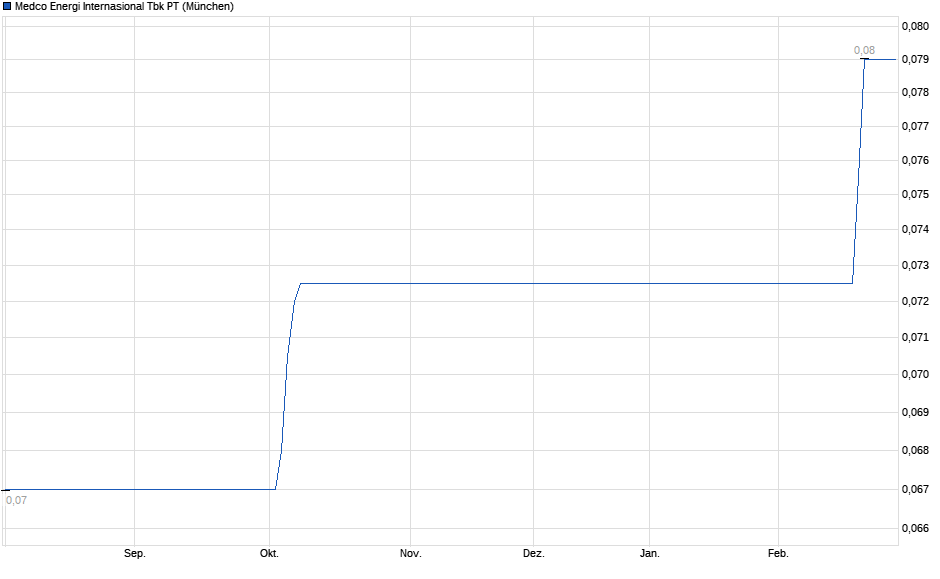The width and height of the screenshot is (940, 579).
Task: Select the 0,079 value on price axis
Action: [x=914, y=58]
